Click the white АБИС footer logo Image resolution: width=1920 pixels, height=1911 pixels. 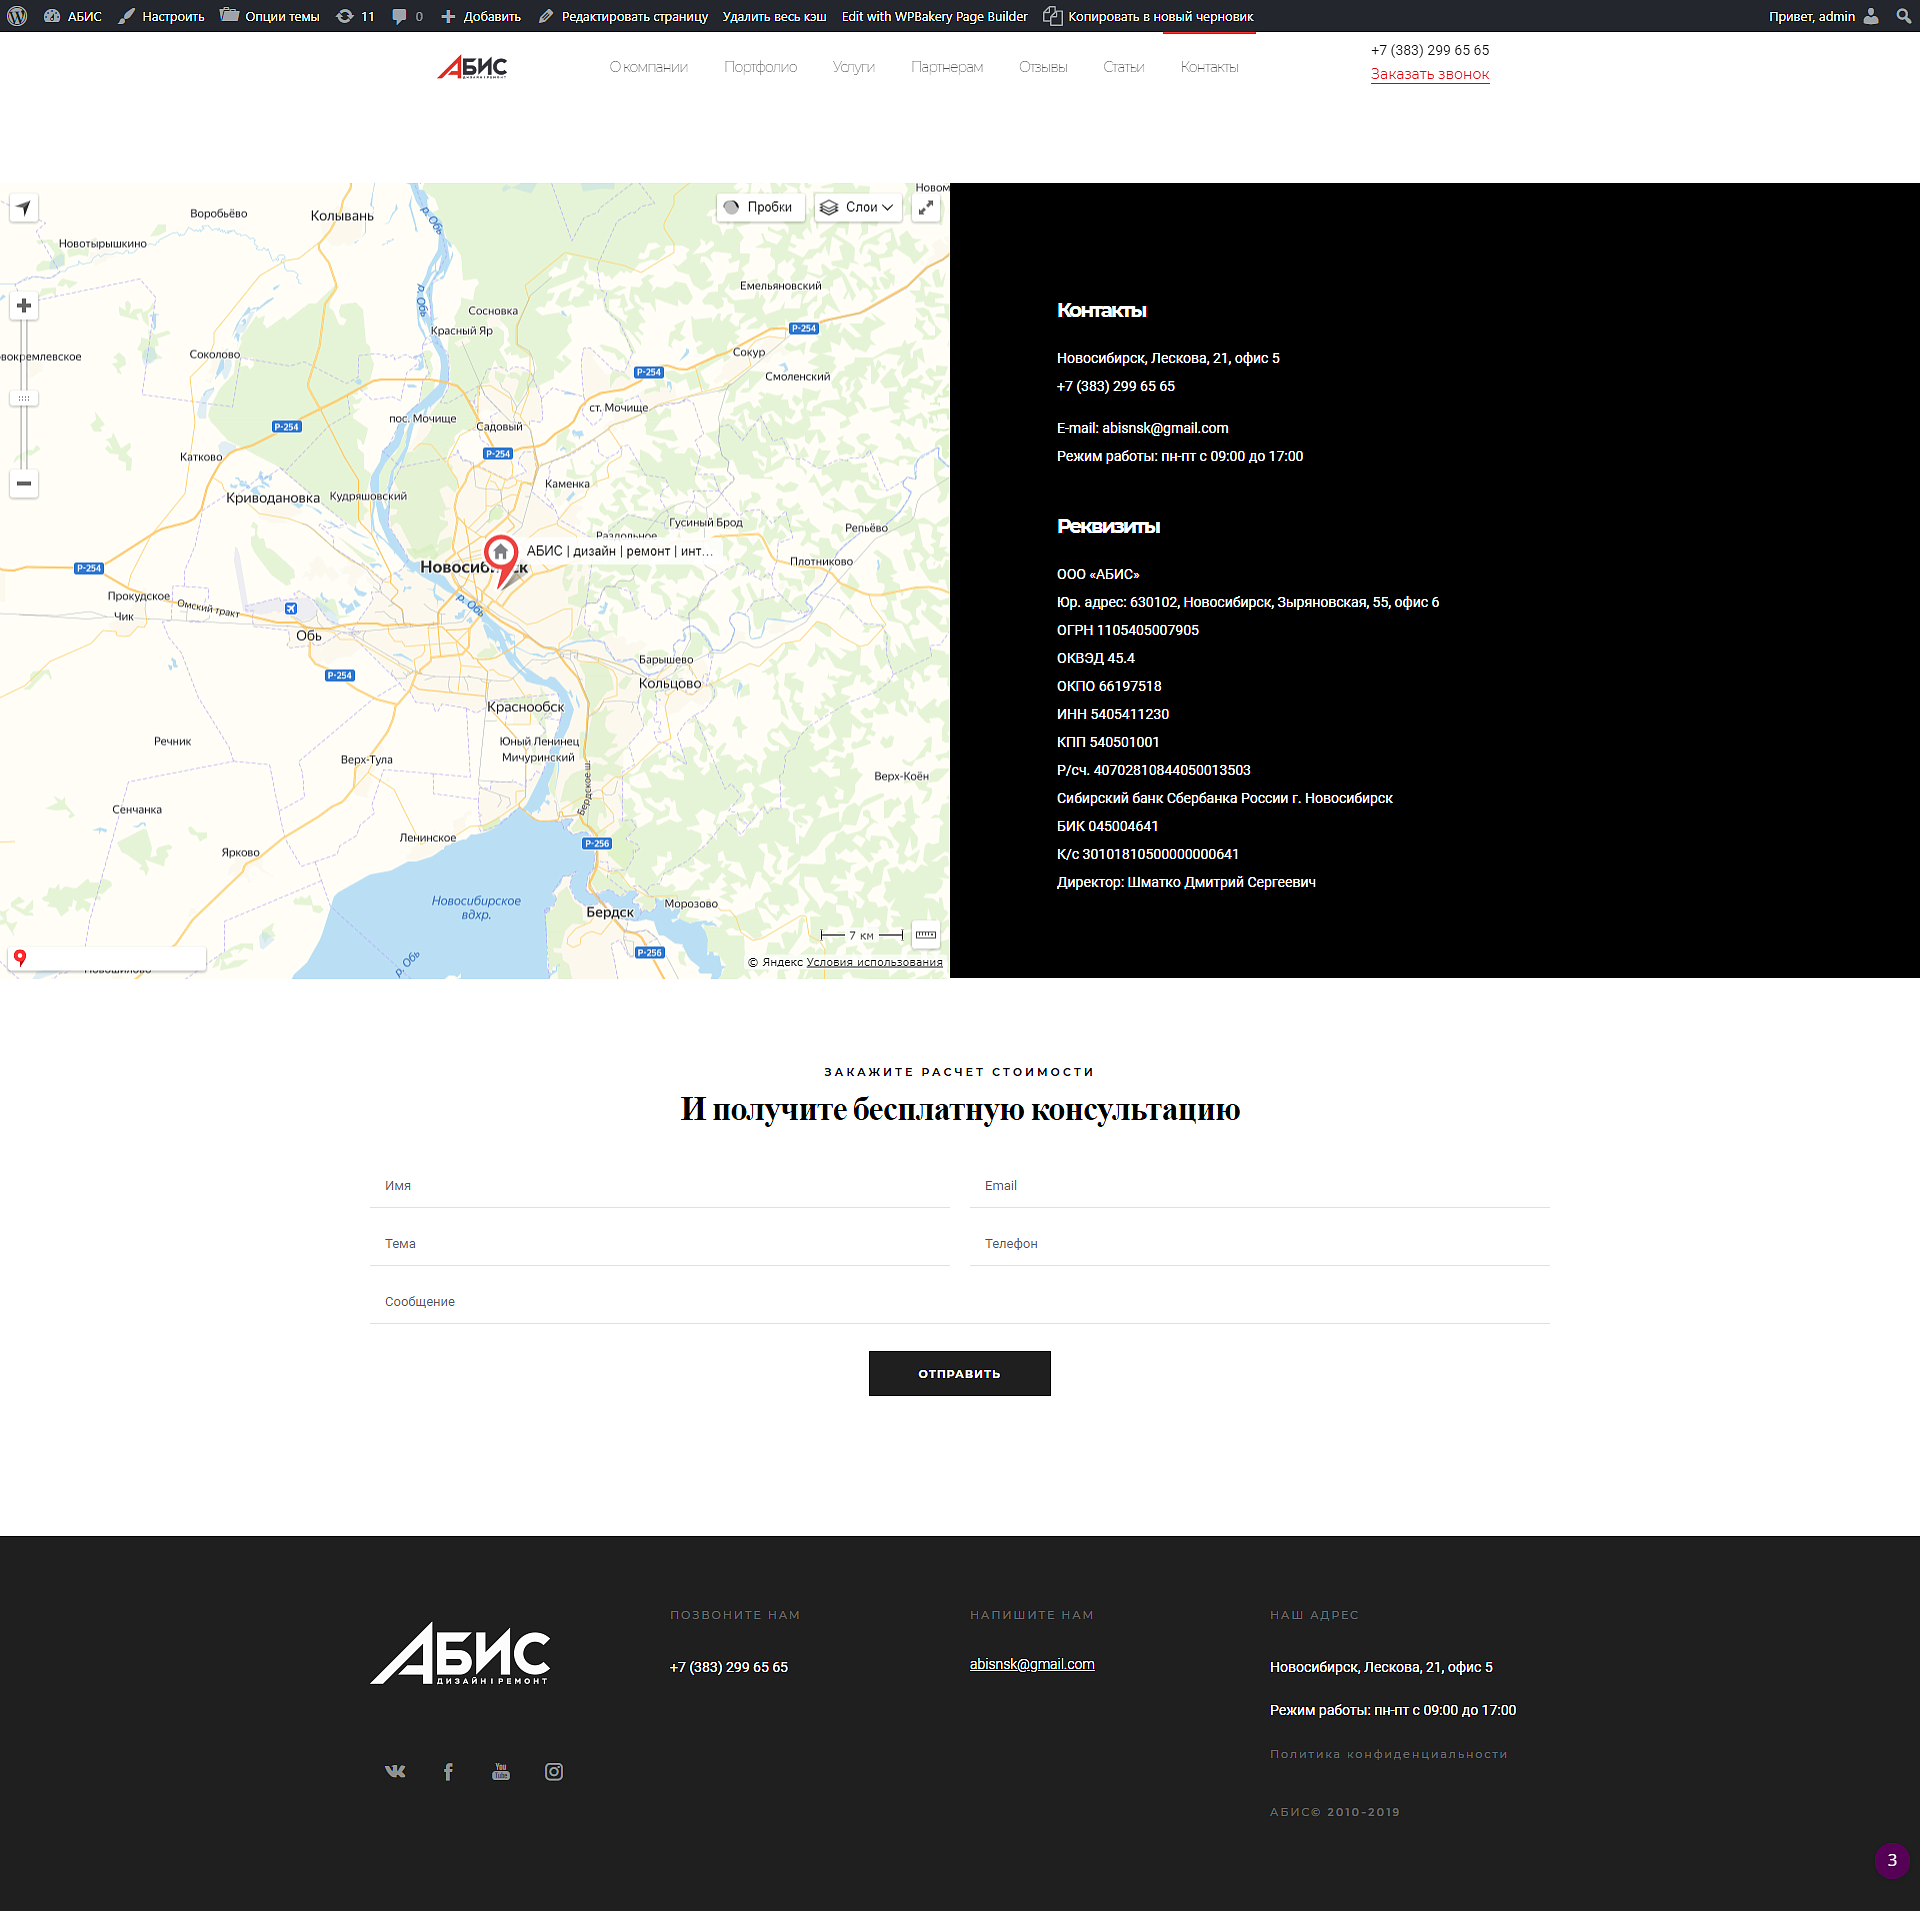pyautogui.click(x=460, y=1653)
